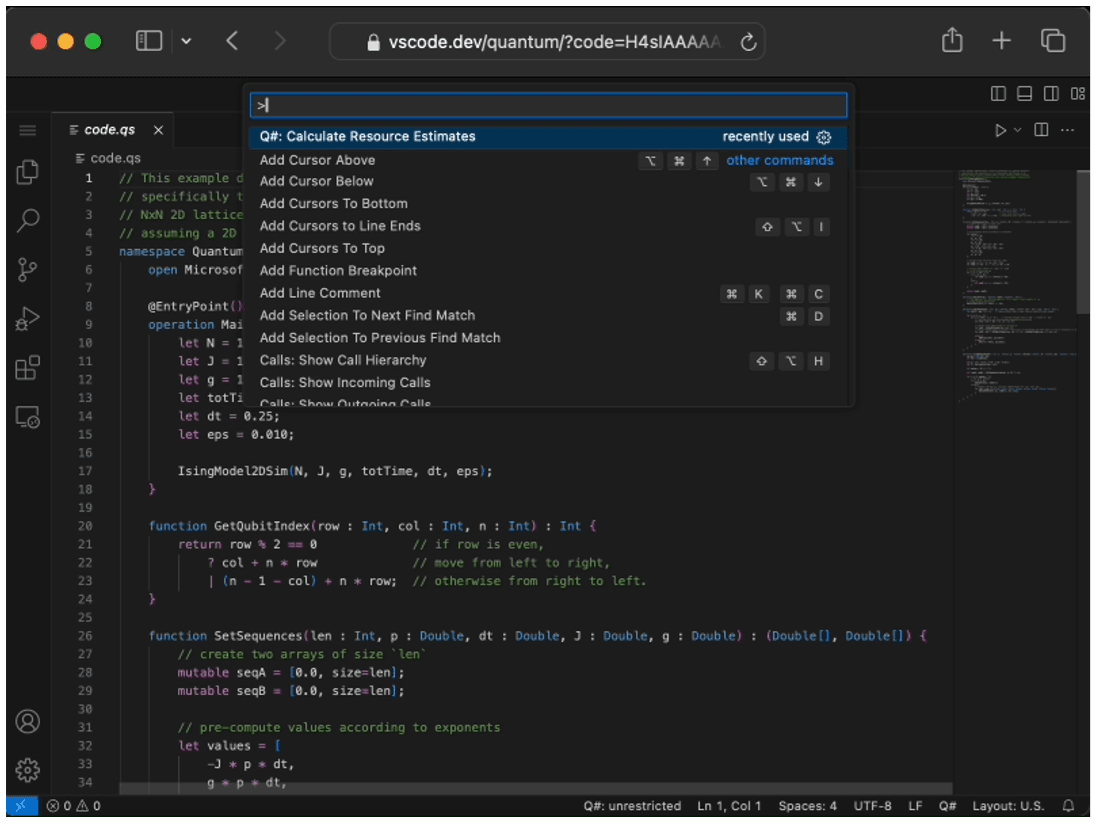Open the Source Control view
Viewport: 1097px width, 826px height.
click(29, 270)
